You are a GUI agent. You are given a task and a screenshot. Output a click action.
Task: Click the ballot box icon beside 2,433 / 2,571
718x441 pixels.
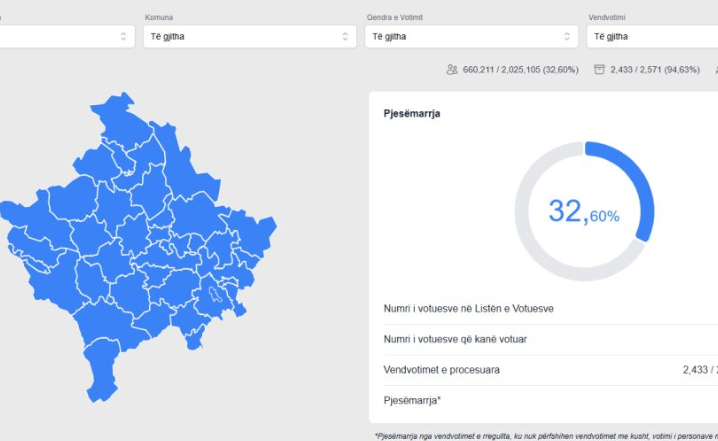pyautogui.click(x=599, y=70)
